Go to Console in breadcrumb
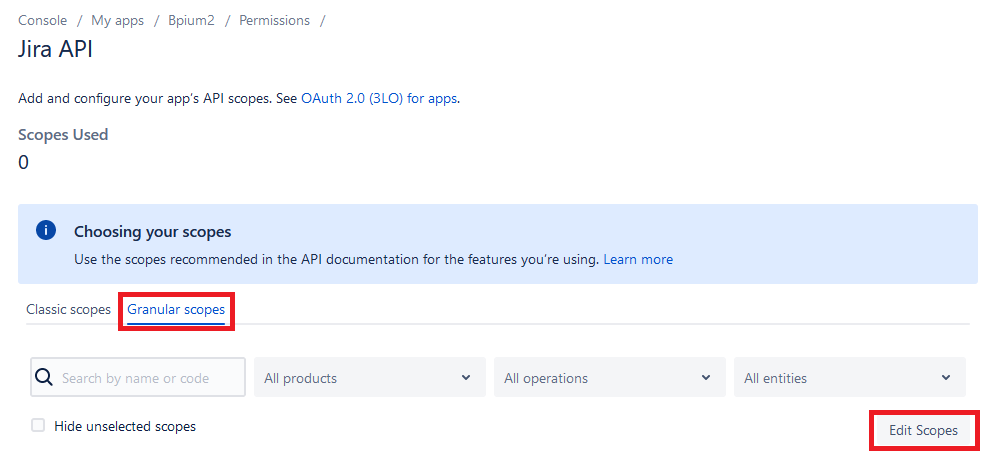The height and width of the screenshot is (454, 990). 42,20
